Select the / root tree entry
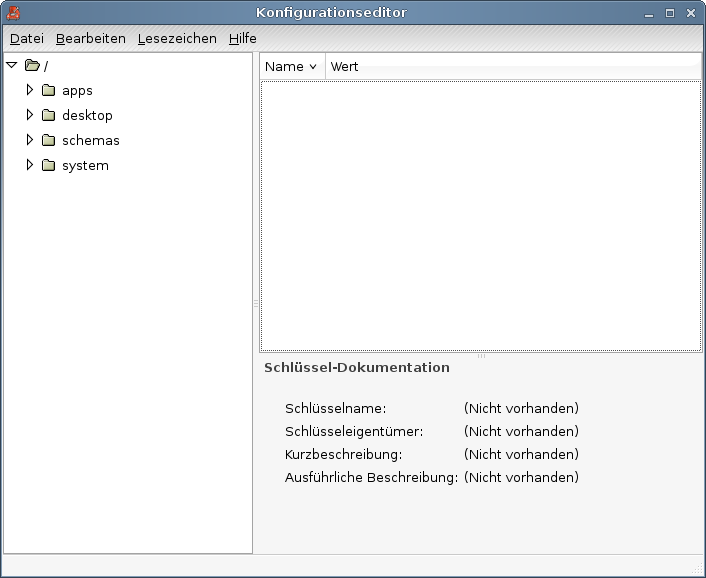Image resolution: width=706 pixels, height=578 pixels. 45,66
